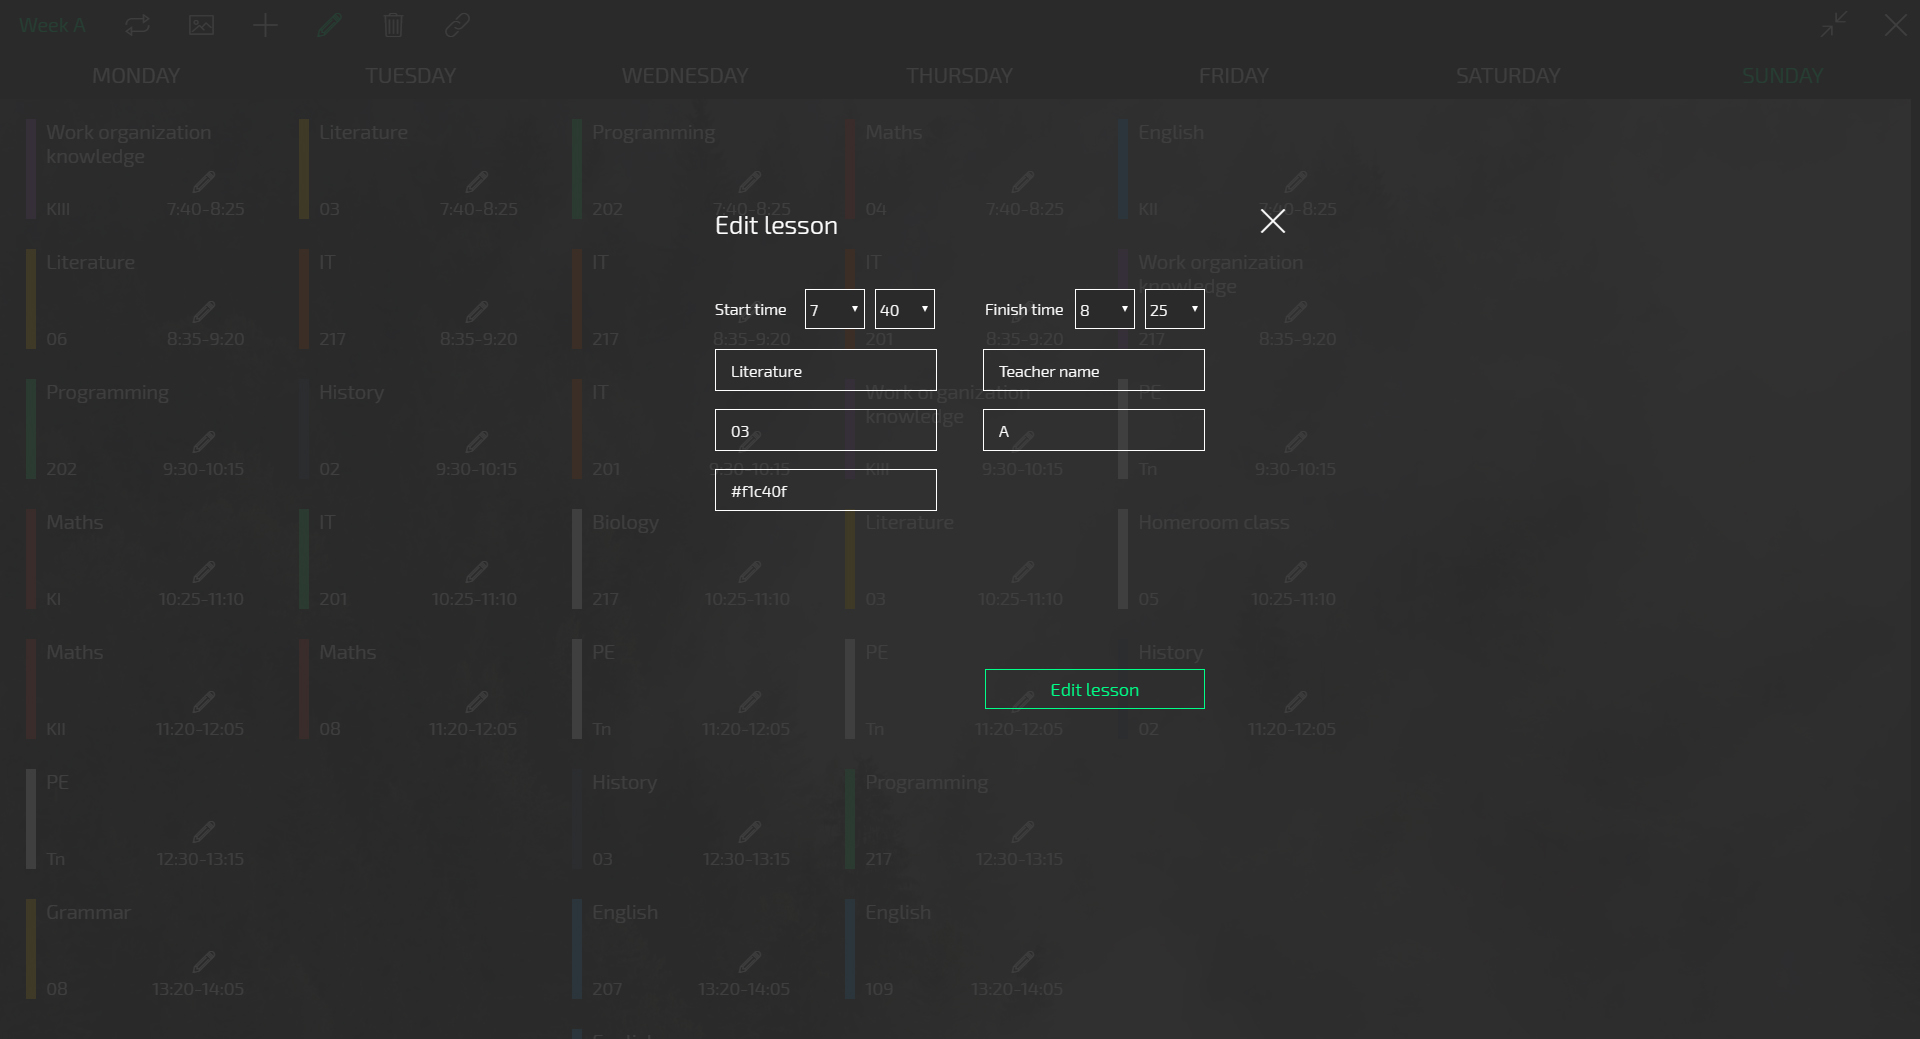The height and width of the screenshot is (1039, 1920).
Task: Edit Monday Grammar 13:20-14:05 pencil icon
Action: click(x=204, y=962)
